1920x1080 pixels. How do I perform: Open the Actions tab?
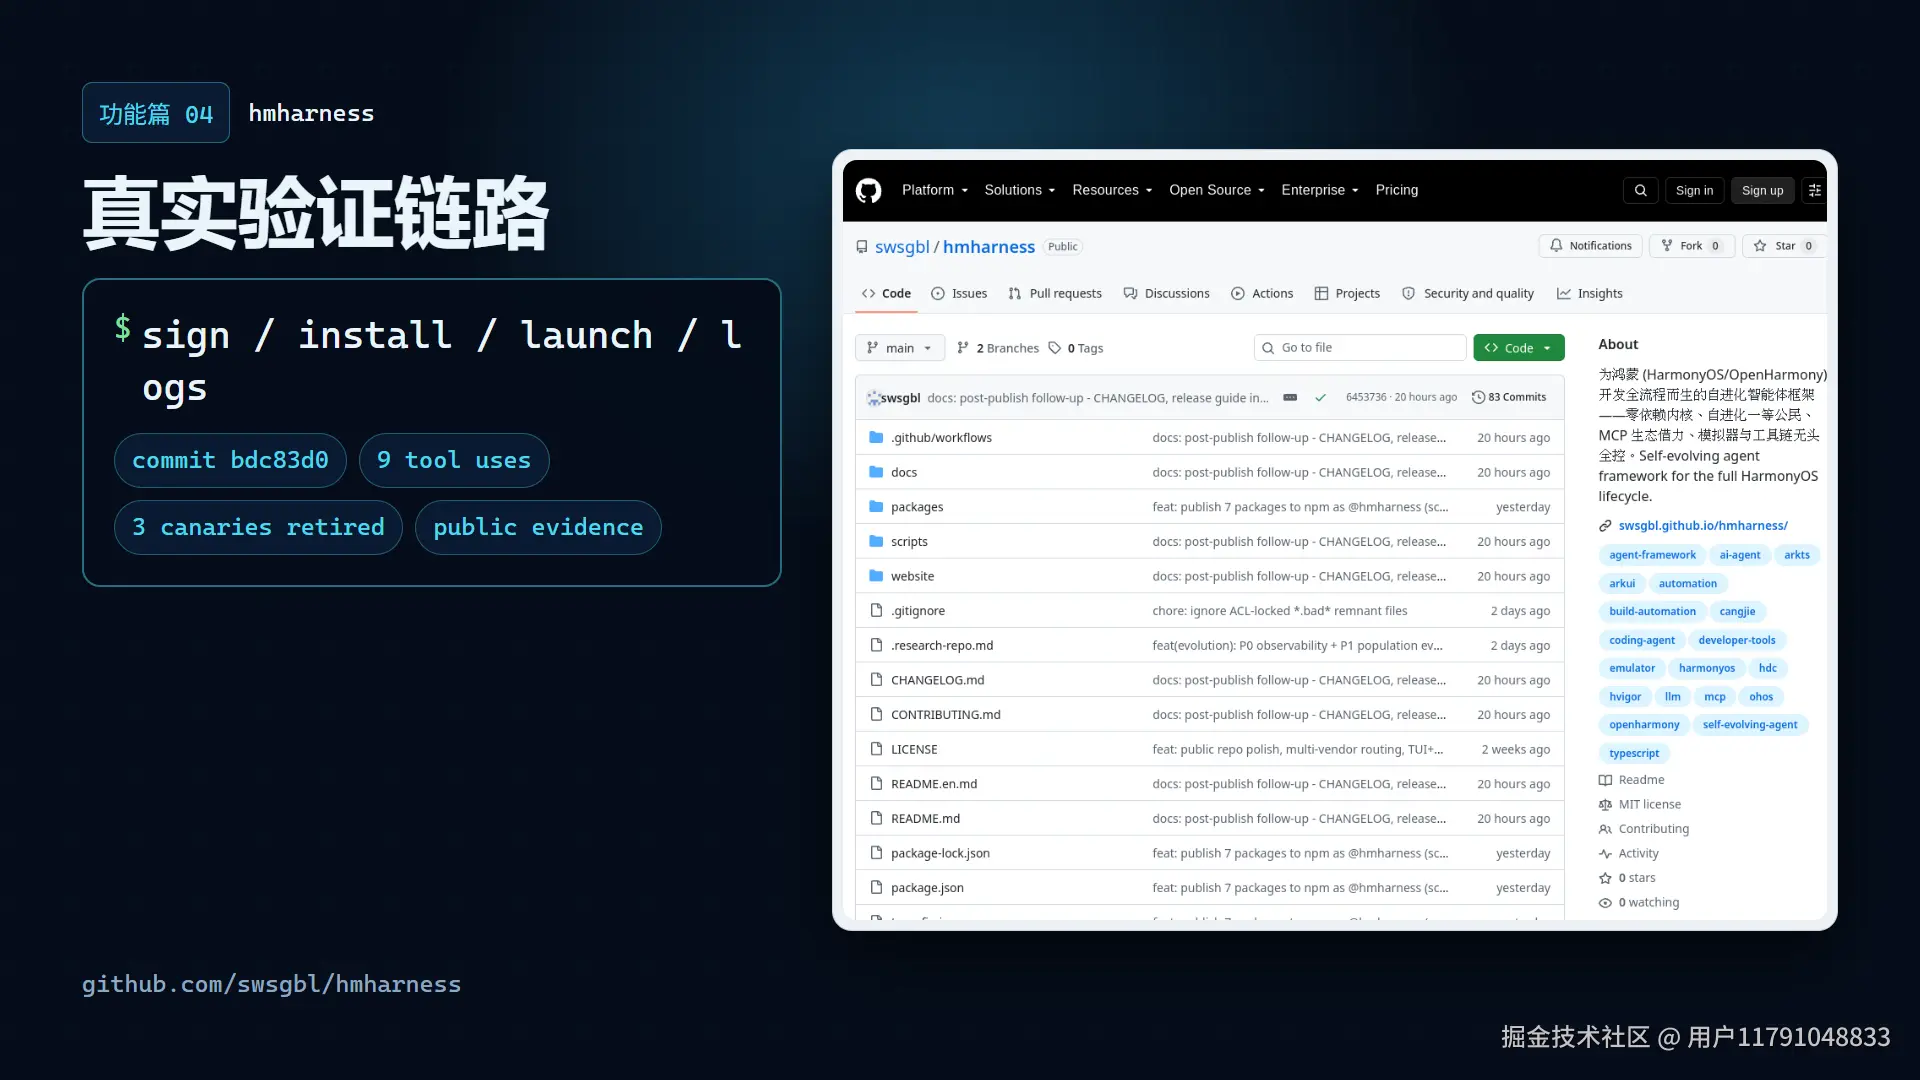[1262, 294]
